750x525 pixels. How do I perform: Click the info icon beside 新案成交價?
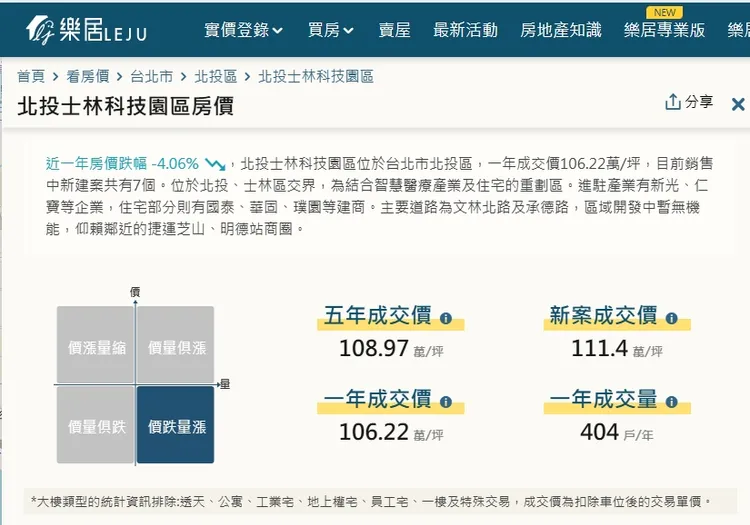[672, 318]
